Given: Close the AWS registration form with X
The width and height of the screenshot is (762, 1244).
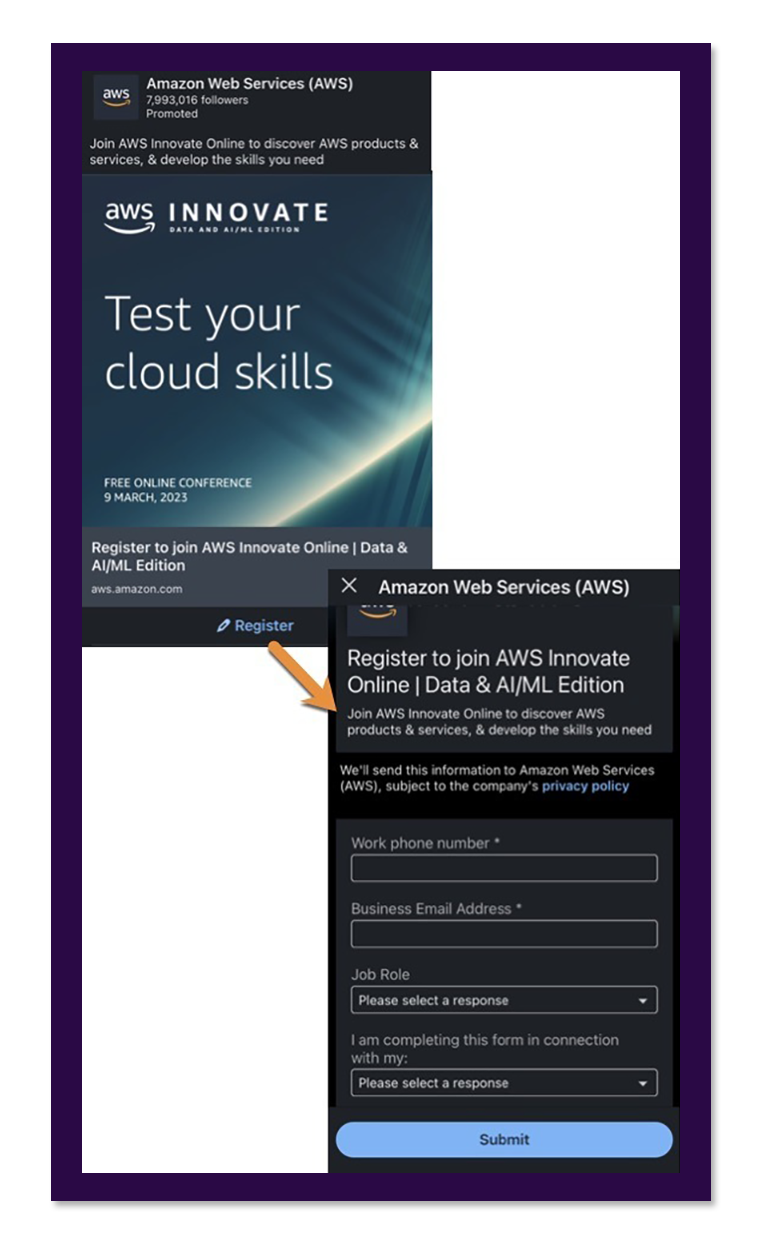Looking at the screenshot, I should (349, 586).
